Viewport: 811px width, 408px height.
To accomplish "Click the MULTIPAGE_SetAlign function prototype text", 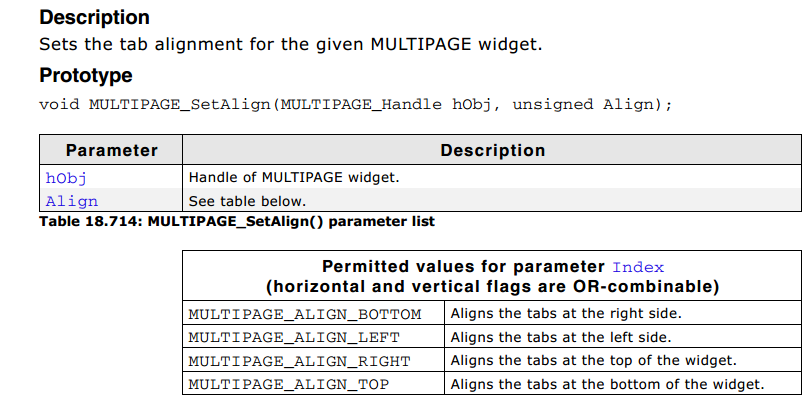I will coord(355,104).
